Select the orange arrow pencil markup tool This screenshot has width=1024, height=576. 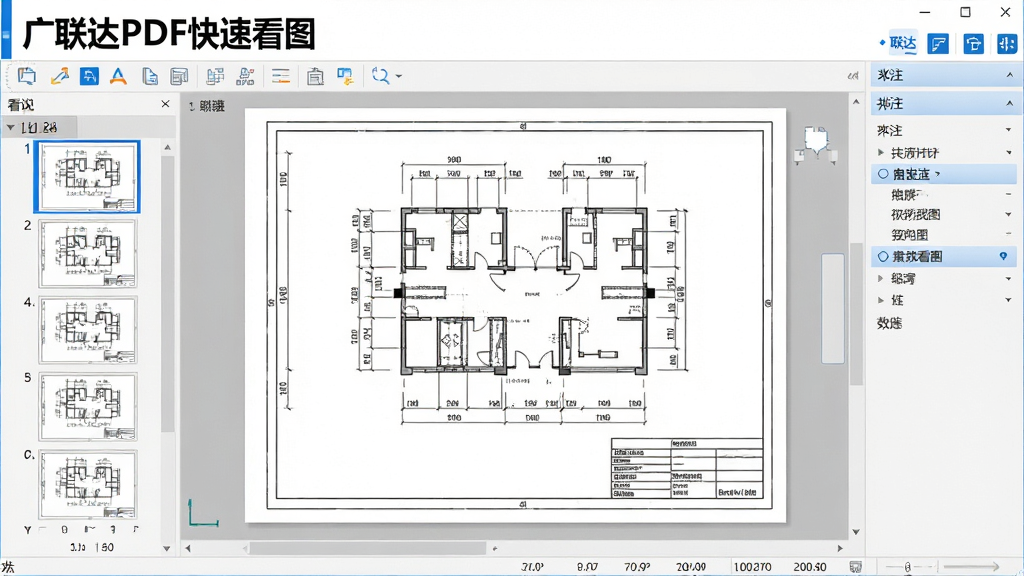click(x=59, y=76)
